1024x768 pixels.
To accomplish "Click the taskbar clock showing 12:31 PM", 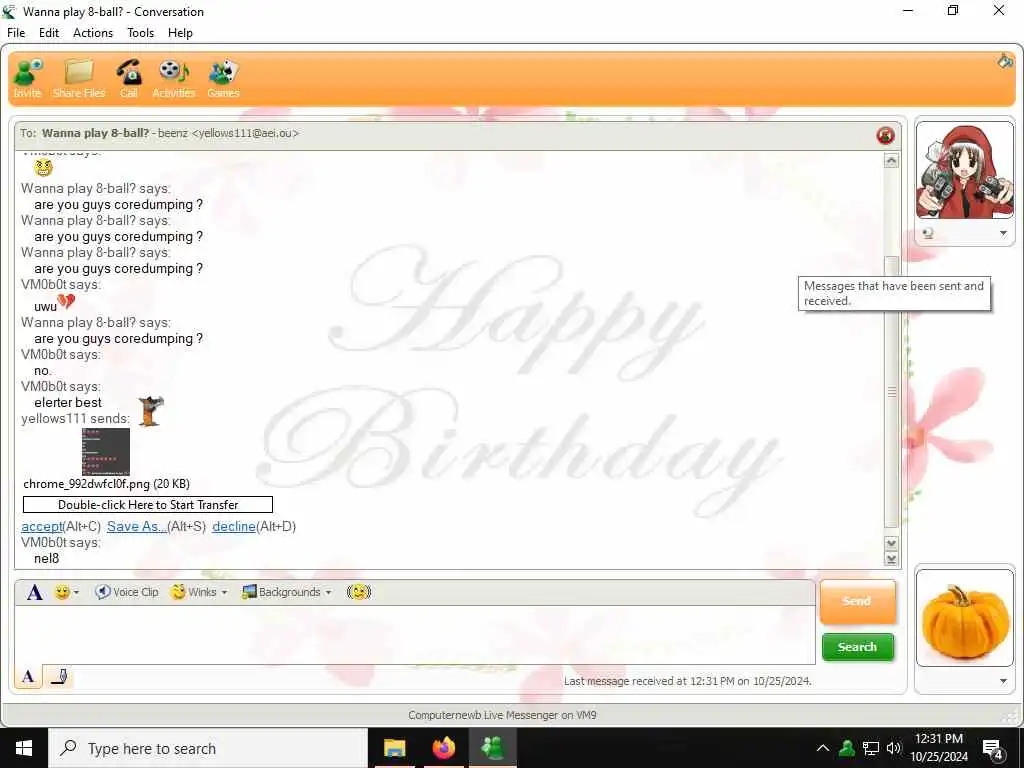I will [x=938, y=748].
